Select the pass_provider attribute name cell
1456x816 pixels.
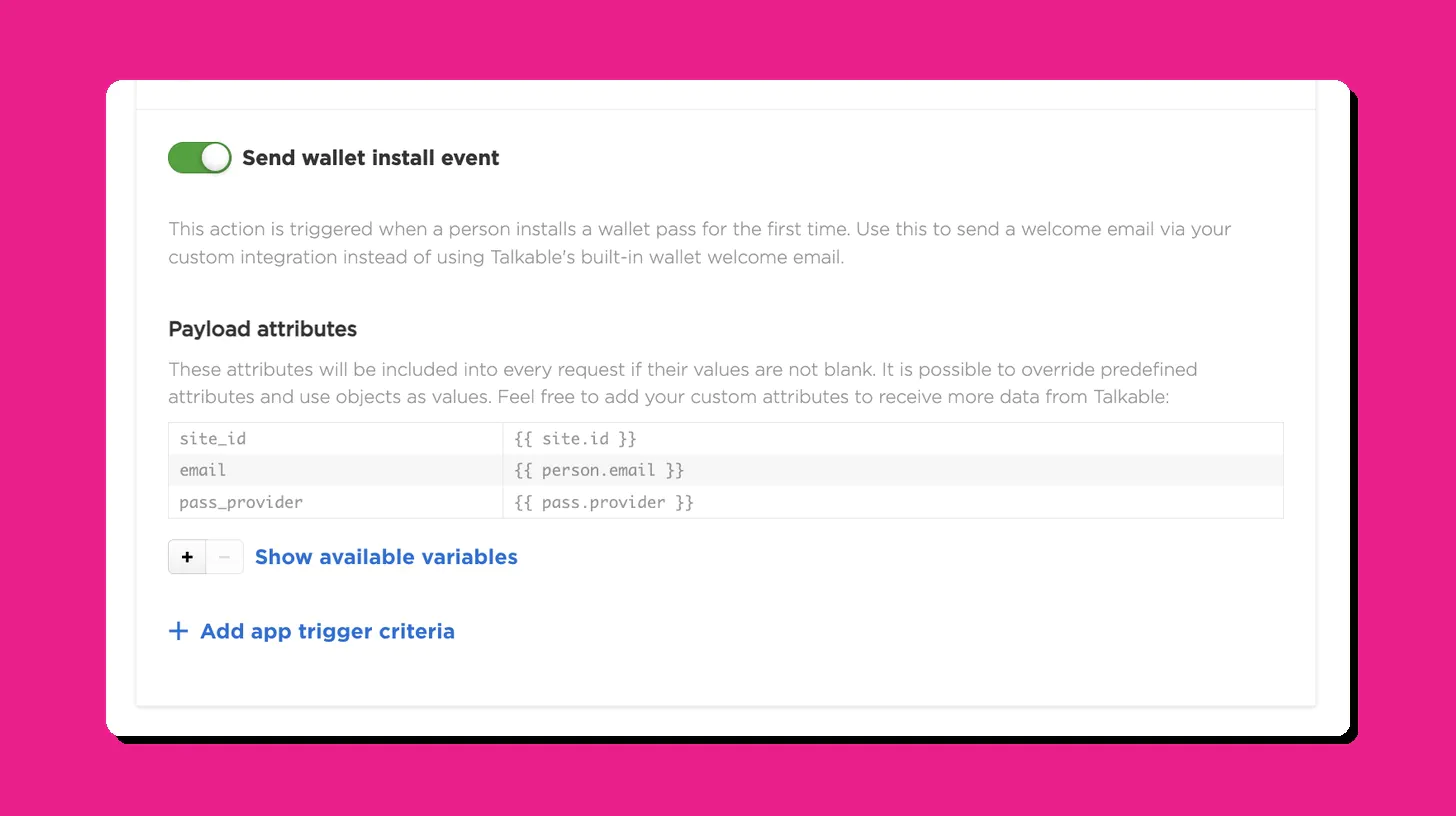coord(335,502)
